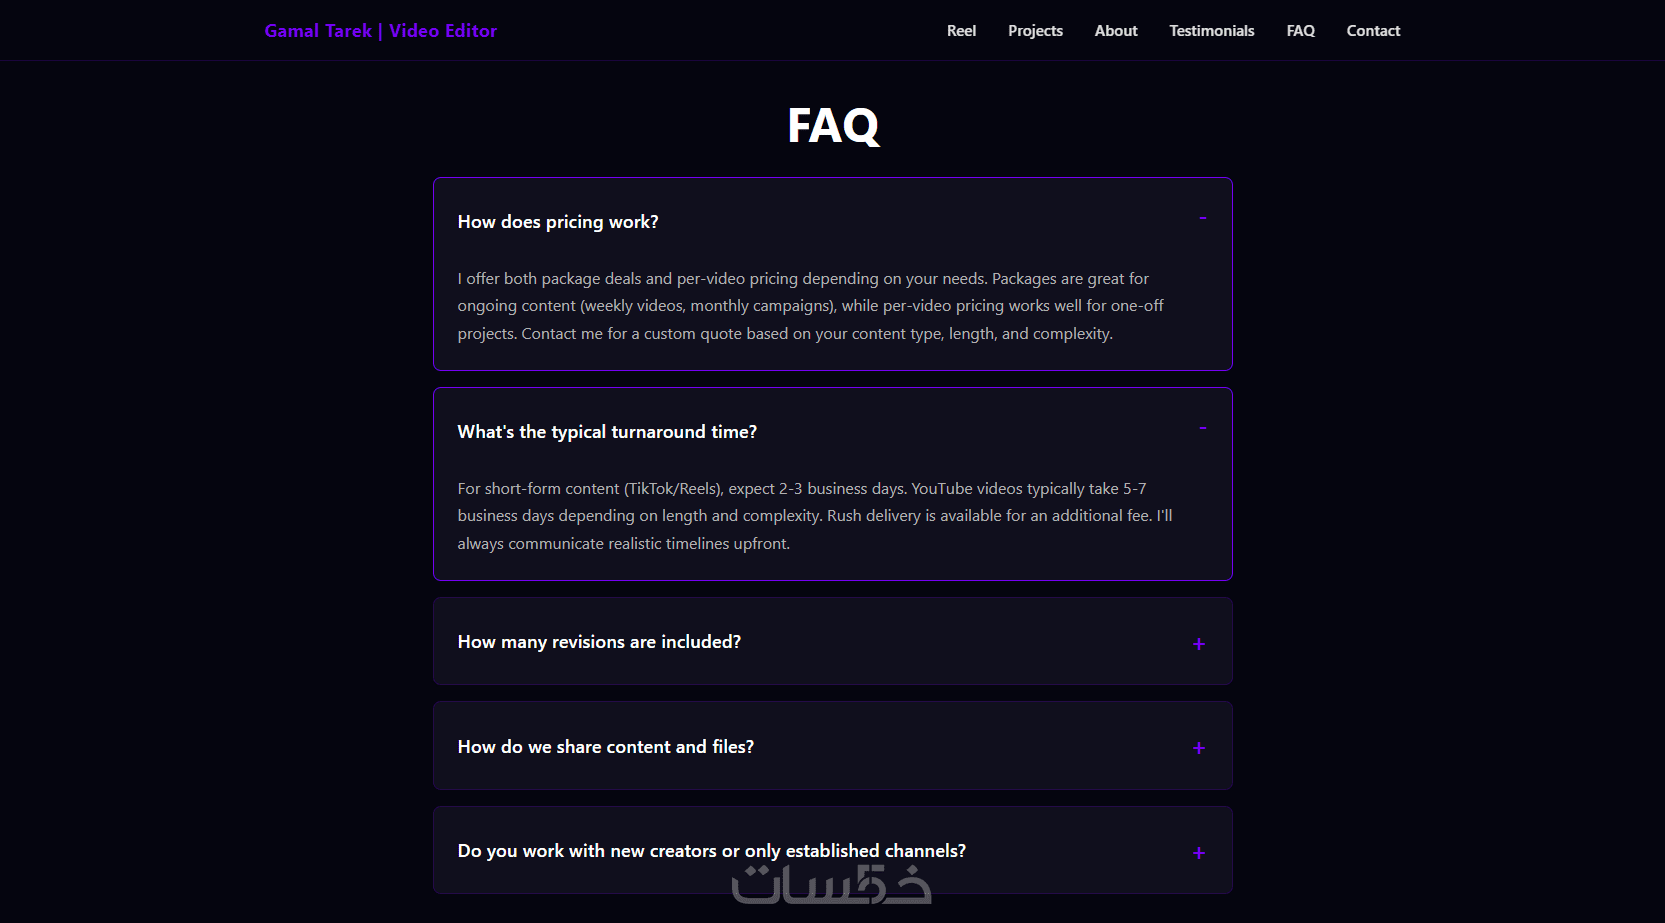Click the pricing answer paragraph text
The height and width of the screenshot is (923, 1665).
pyautogui.click(x=810, y=306)
